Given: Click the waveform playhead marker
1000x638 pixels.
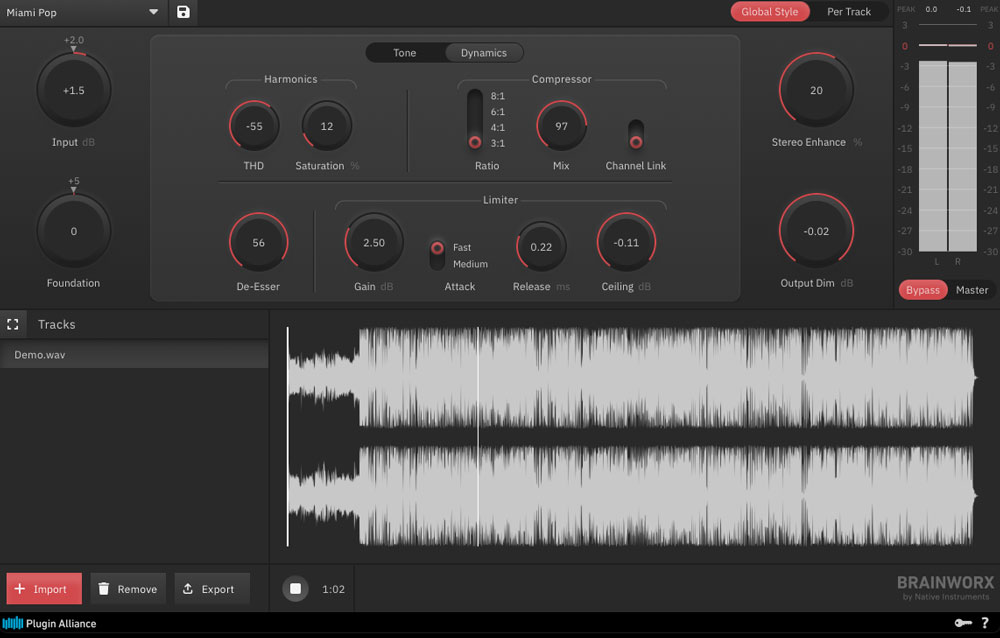Looking at the screenshot, I should pyautogui.click(x=478, y=437).
